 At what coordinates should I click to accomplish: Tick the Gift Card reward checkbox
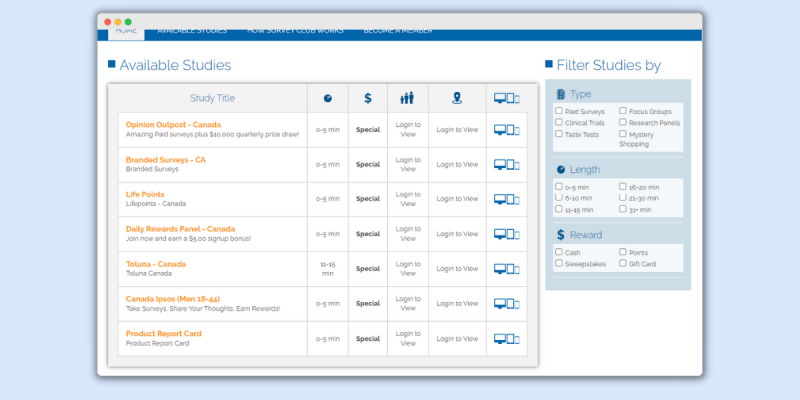(623, 263)
